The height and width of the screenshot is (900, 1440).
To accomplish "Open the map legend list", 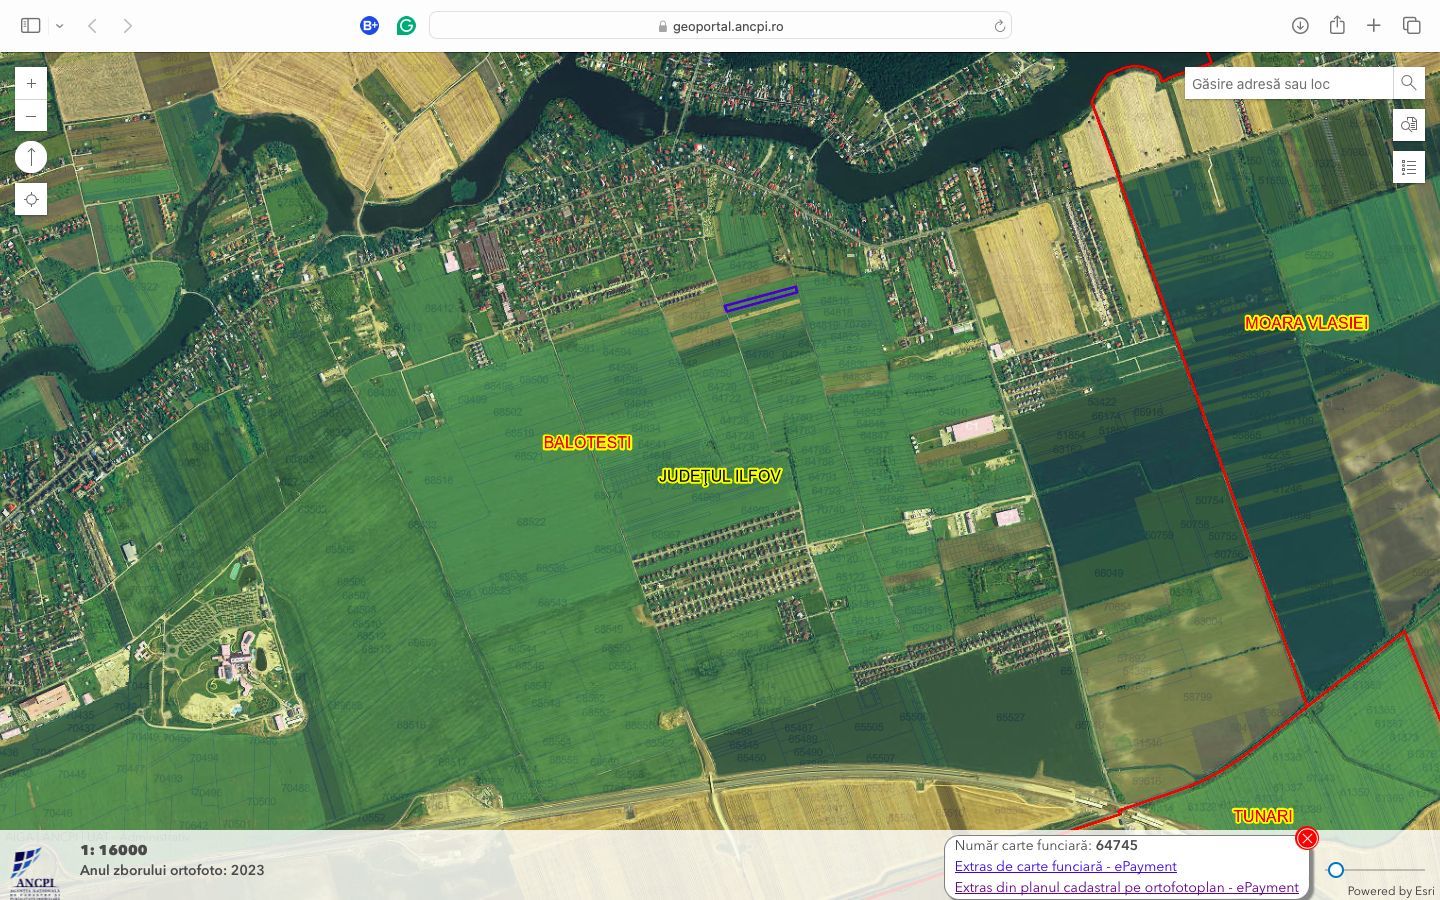I will pos(1408,167).
